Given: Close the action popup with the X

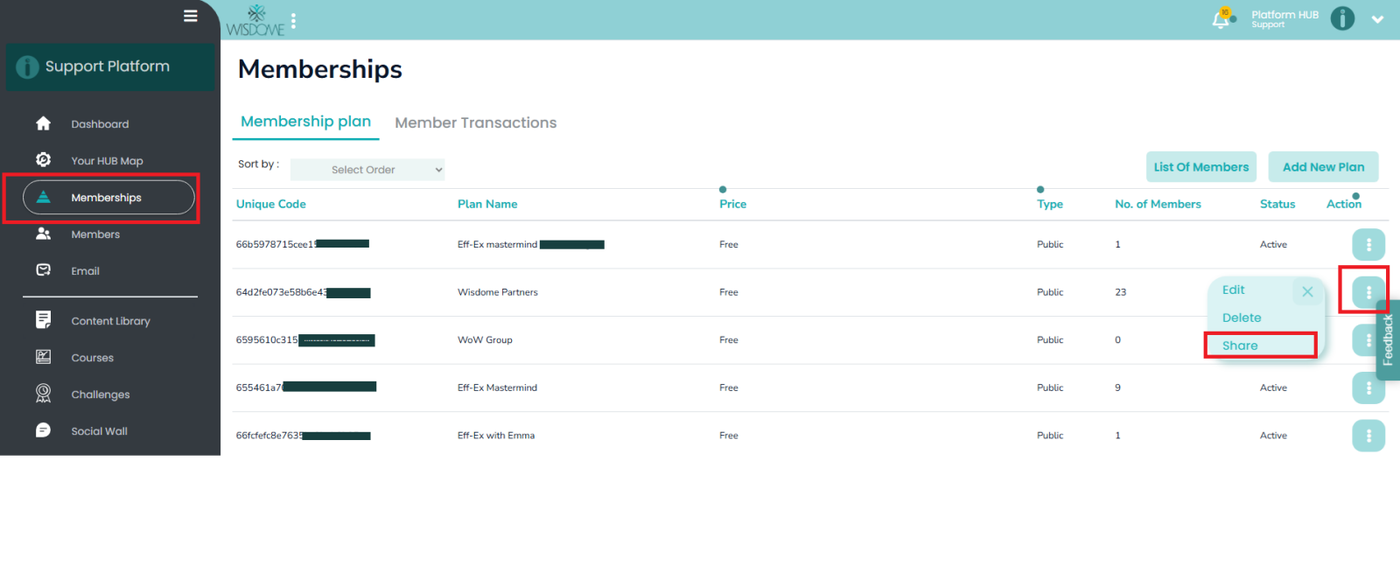Looking at the screenshot, I should click(1307, 292).
